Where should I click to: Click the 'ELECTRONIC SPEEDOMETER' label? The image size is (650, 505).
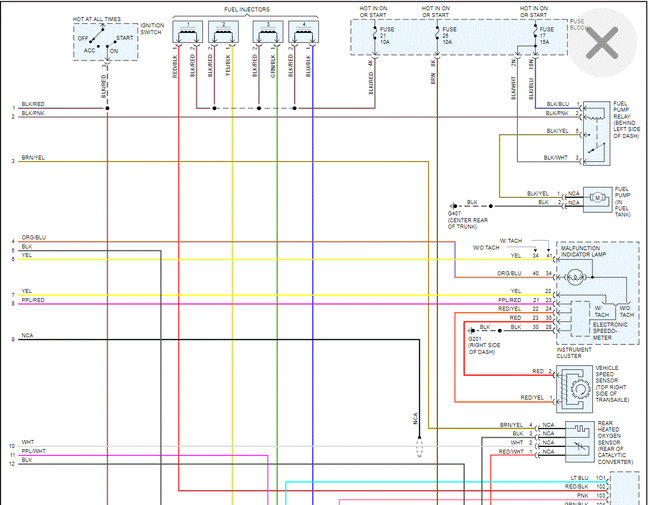pyautogui.click(x=609, y=331)
